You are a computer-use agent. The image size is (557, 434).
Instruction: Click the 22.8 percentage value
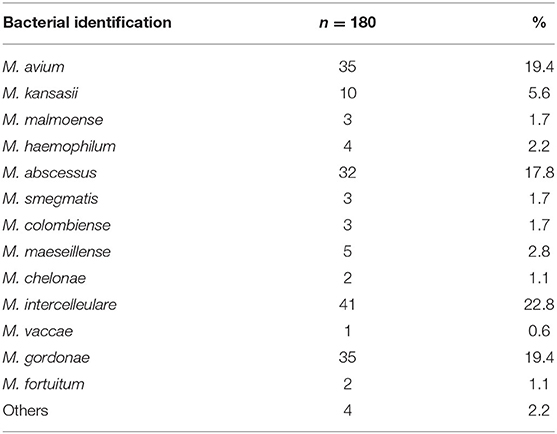click(x=539, y=305)
